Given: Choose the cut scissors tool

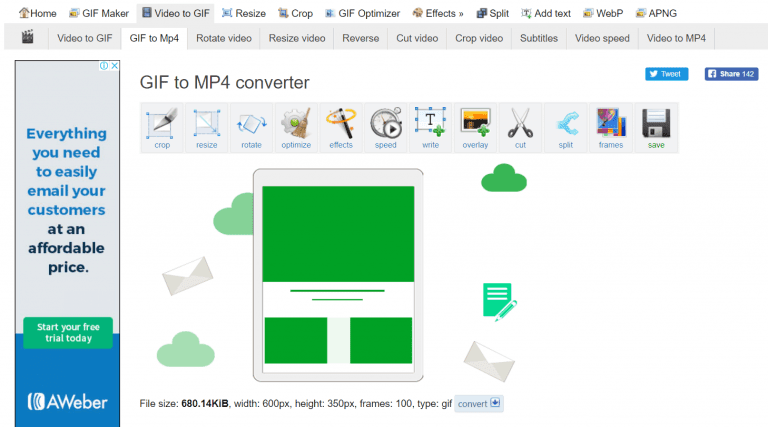Looking at the screenshot, I should click(x=520, y=128).
